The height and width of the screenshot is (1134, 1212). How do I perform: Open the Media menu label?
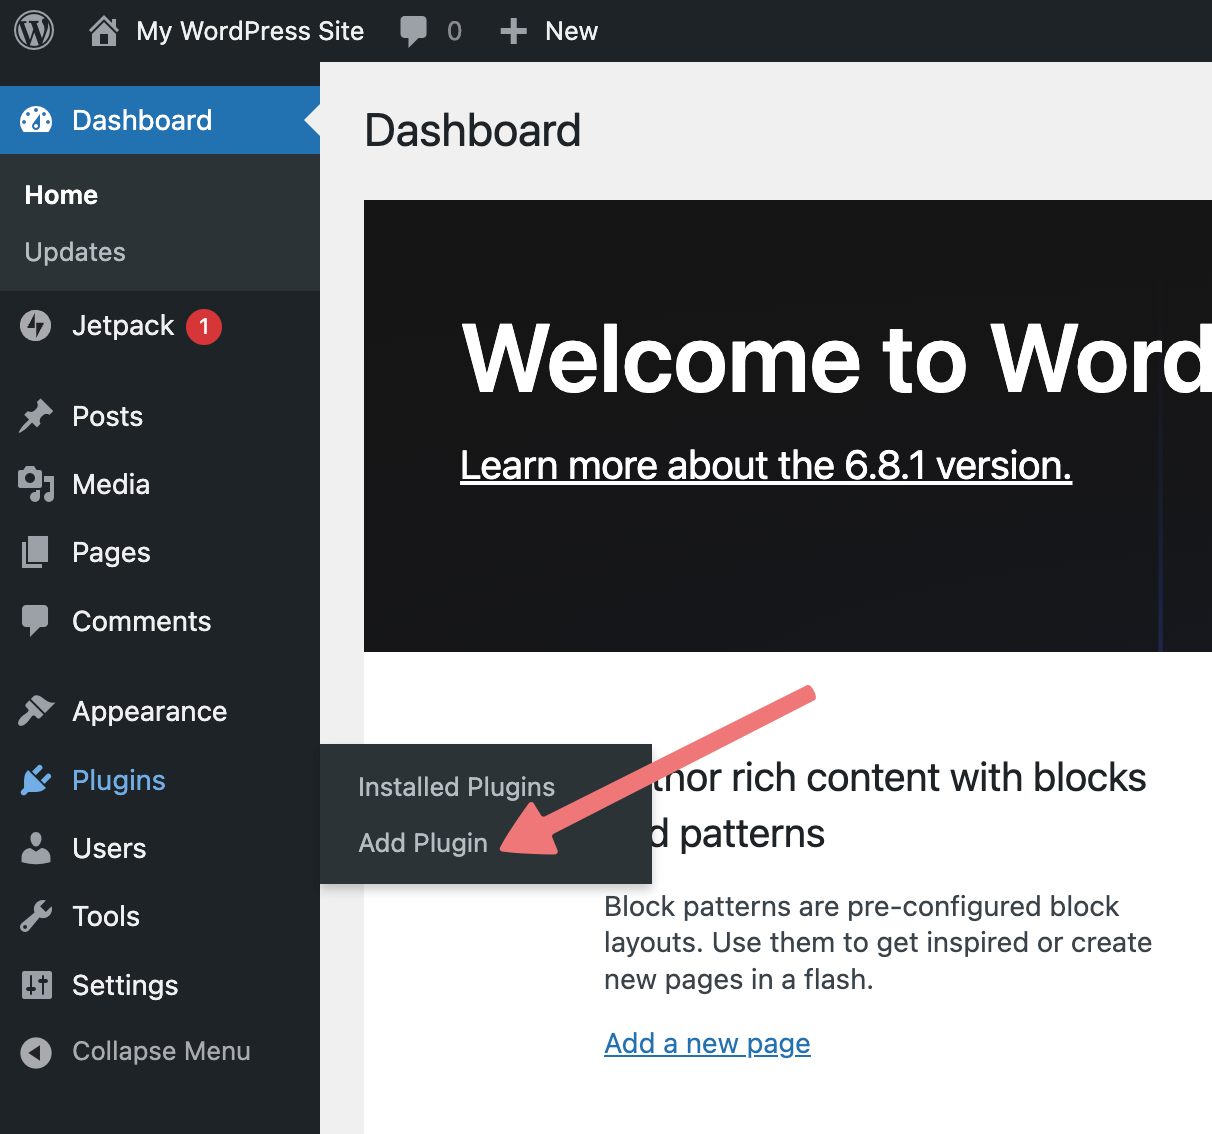[111, 484]
